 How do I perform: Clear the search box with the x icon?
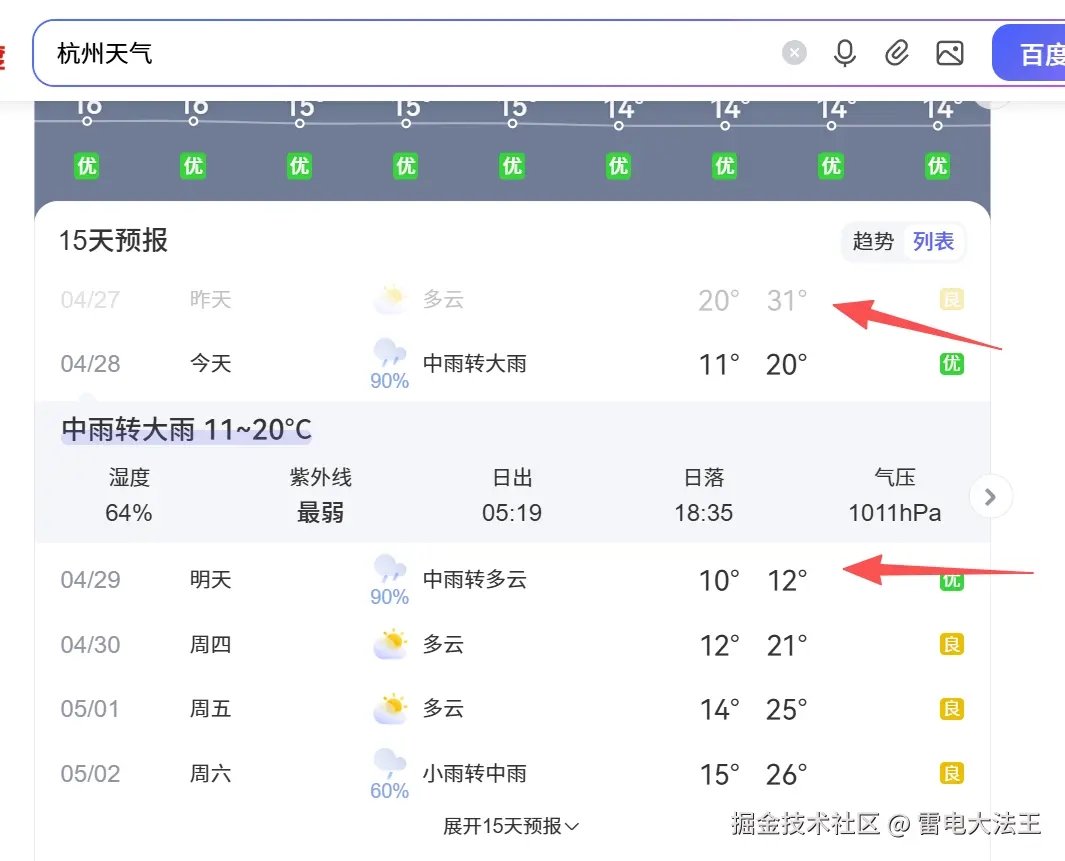click(794, 52)
